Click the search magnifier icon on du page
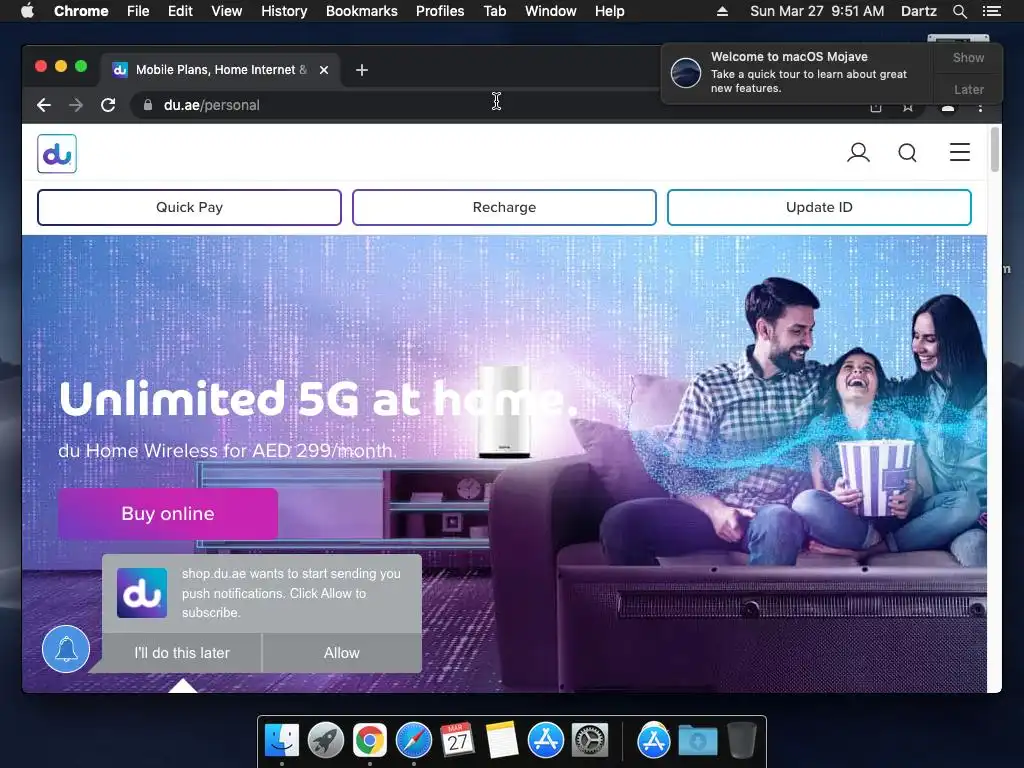The width and height of the screenshot is (1024, 768). (907, 153)
